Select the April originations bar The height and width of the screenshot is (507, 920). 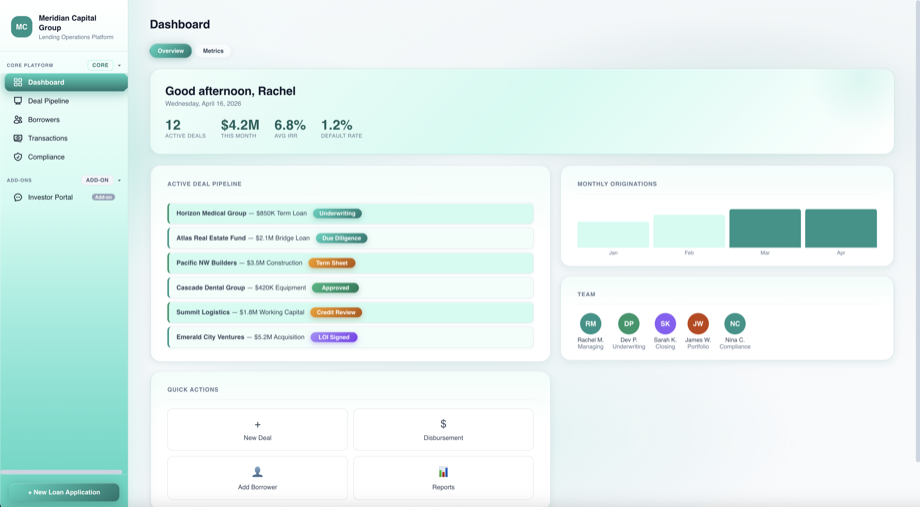tap(841, 228)
